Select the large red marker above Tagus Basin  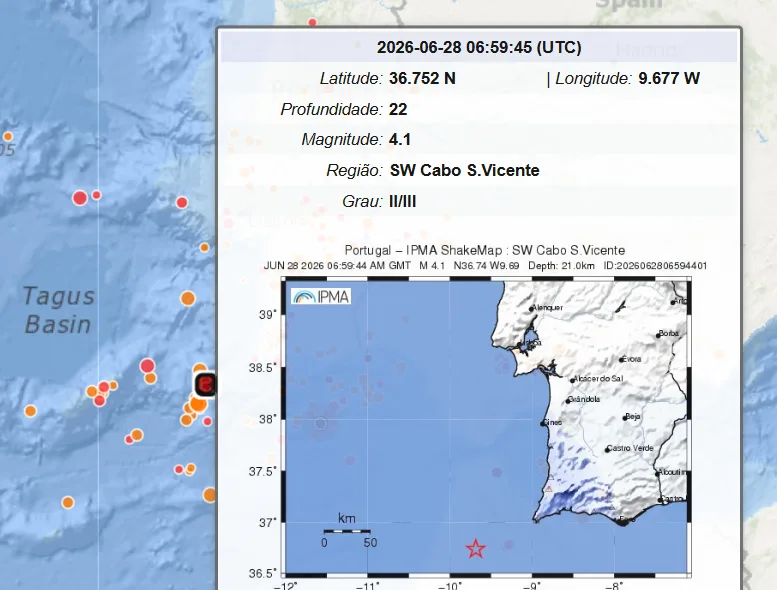coord(80,198)
